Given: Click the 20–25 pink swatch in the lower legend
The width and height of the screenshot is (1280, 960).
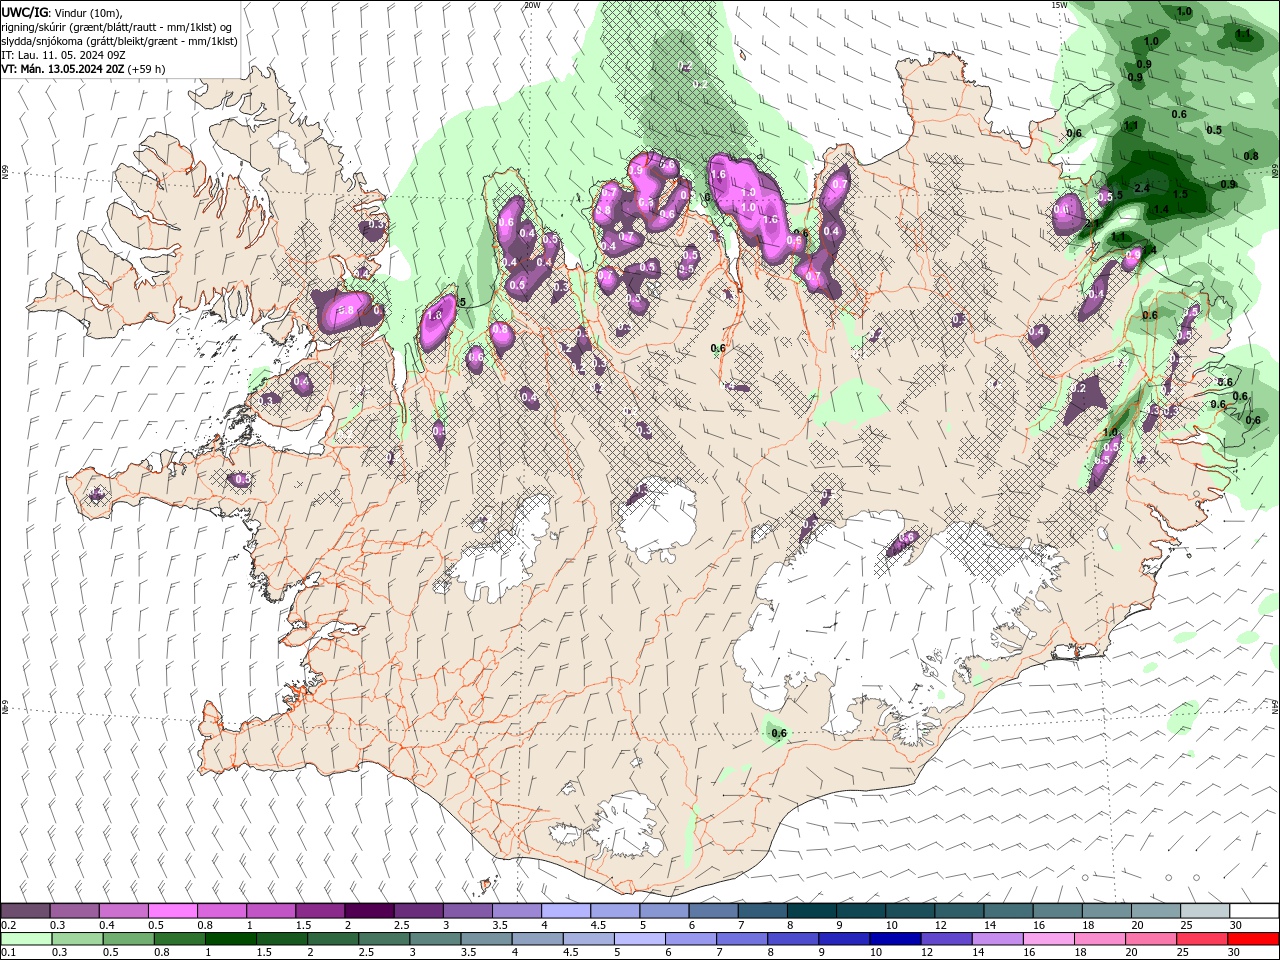Looking at the screenshot, I should click(x=1152, y=939).
